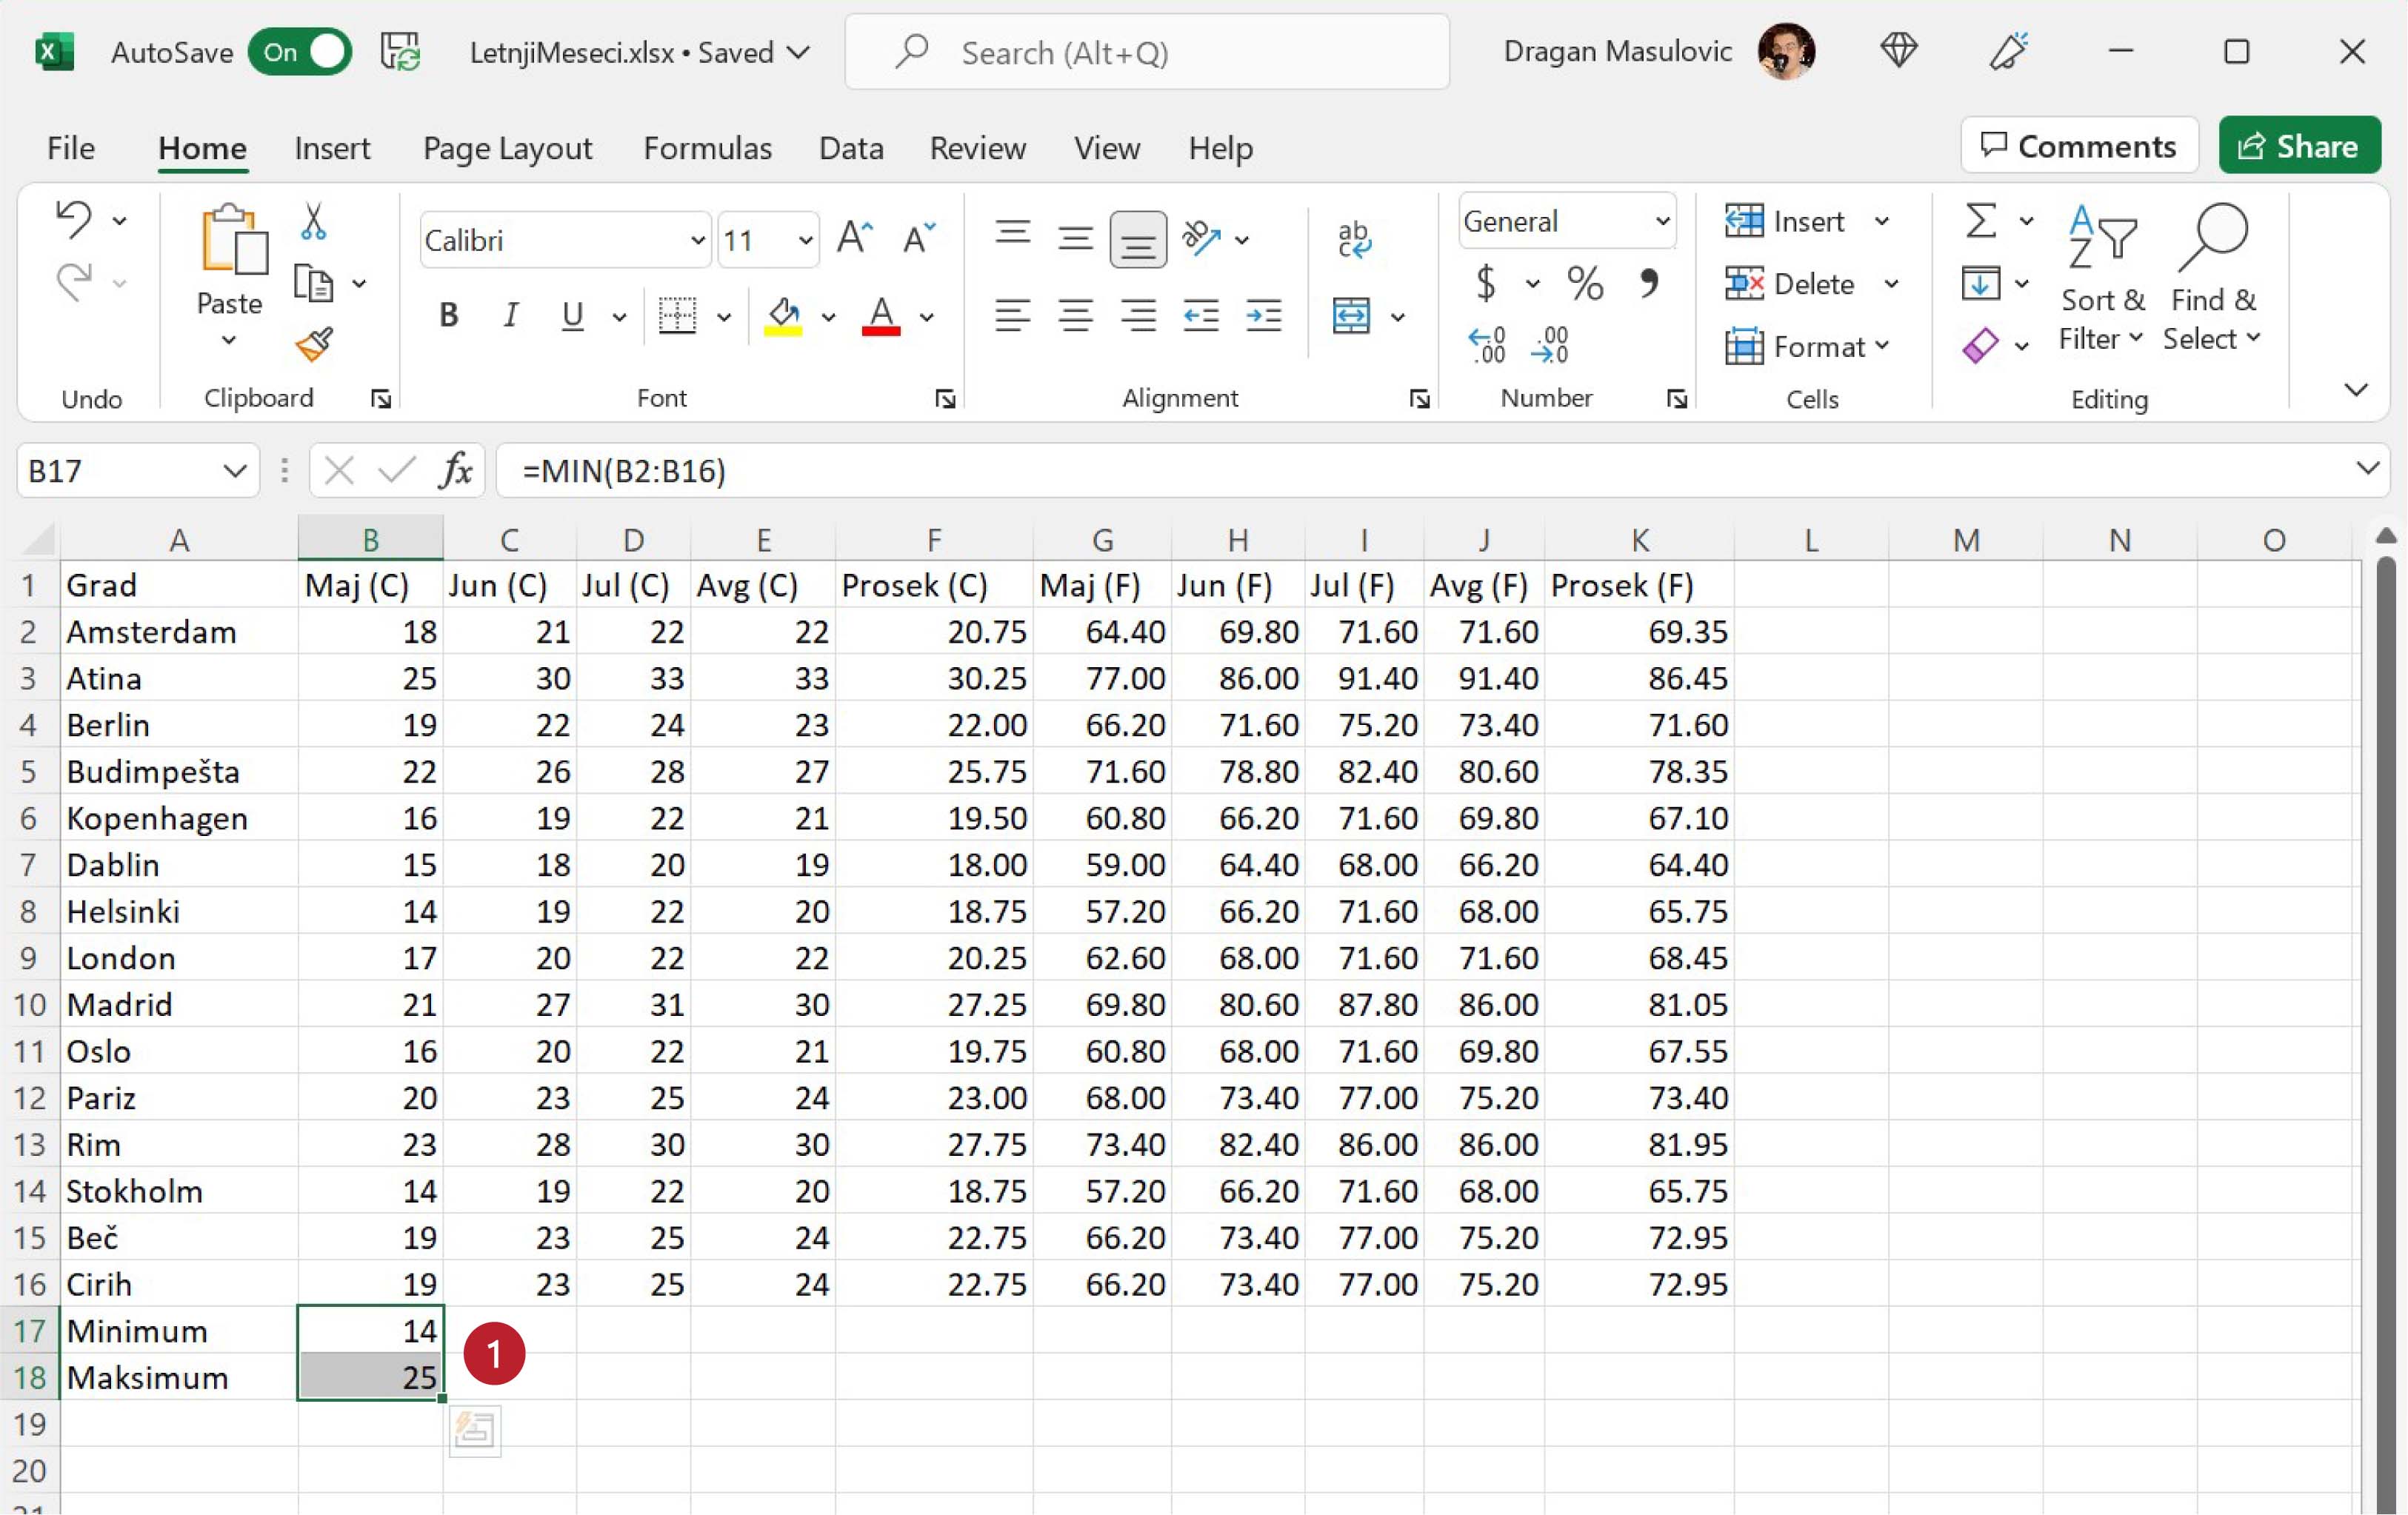Click the Increase Indent icon
The image size is (2408, 1515).
point(1263,316)
